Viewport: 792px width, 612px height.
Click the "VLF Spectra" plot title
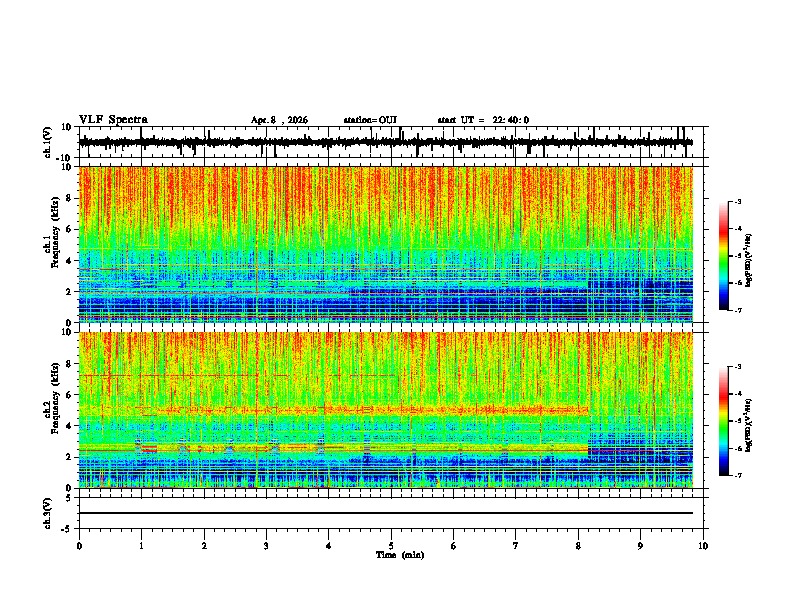point(113,120)
